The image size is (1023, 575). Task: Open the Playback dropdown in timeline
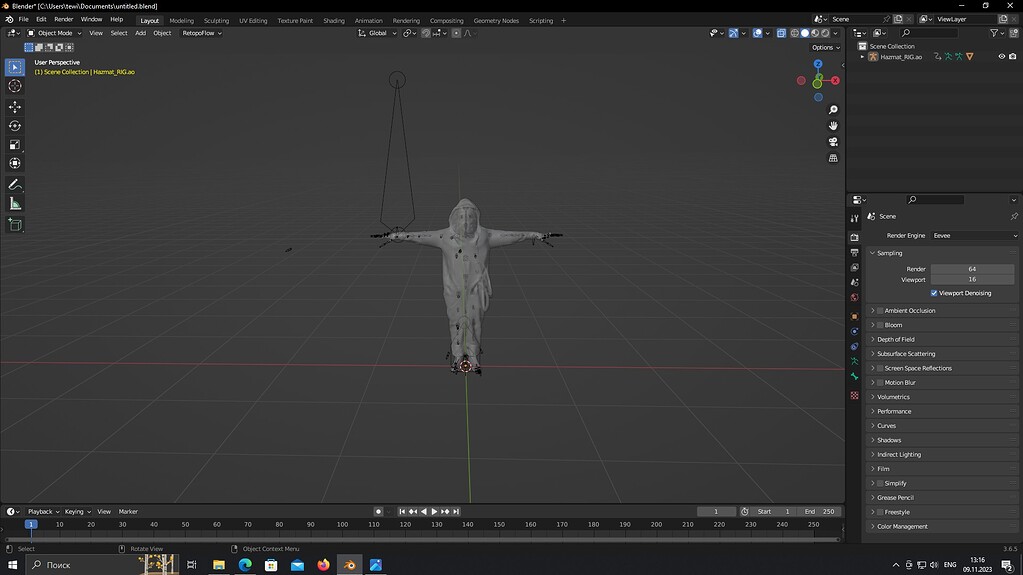(x=43, y=512)
